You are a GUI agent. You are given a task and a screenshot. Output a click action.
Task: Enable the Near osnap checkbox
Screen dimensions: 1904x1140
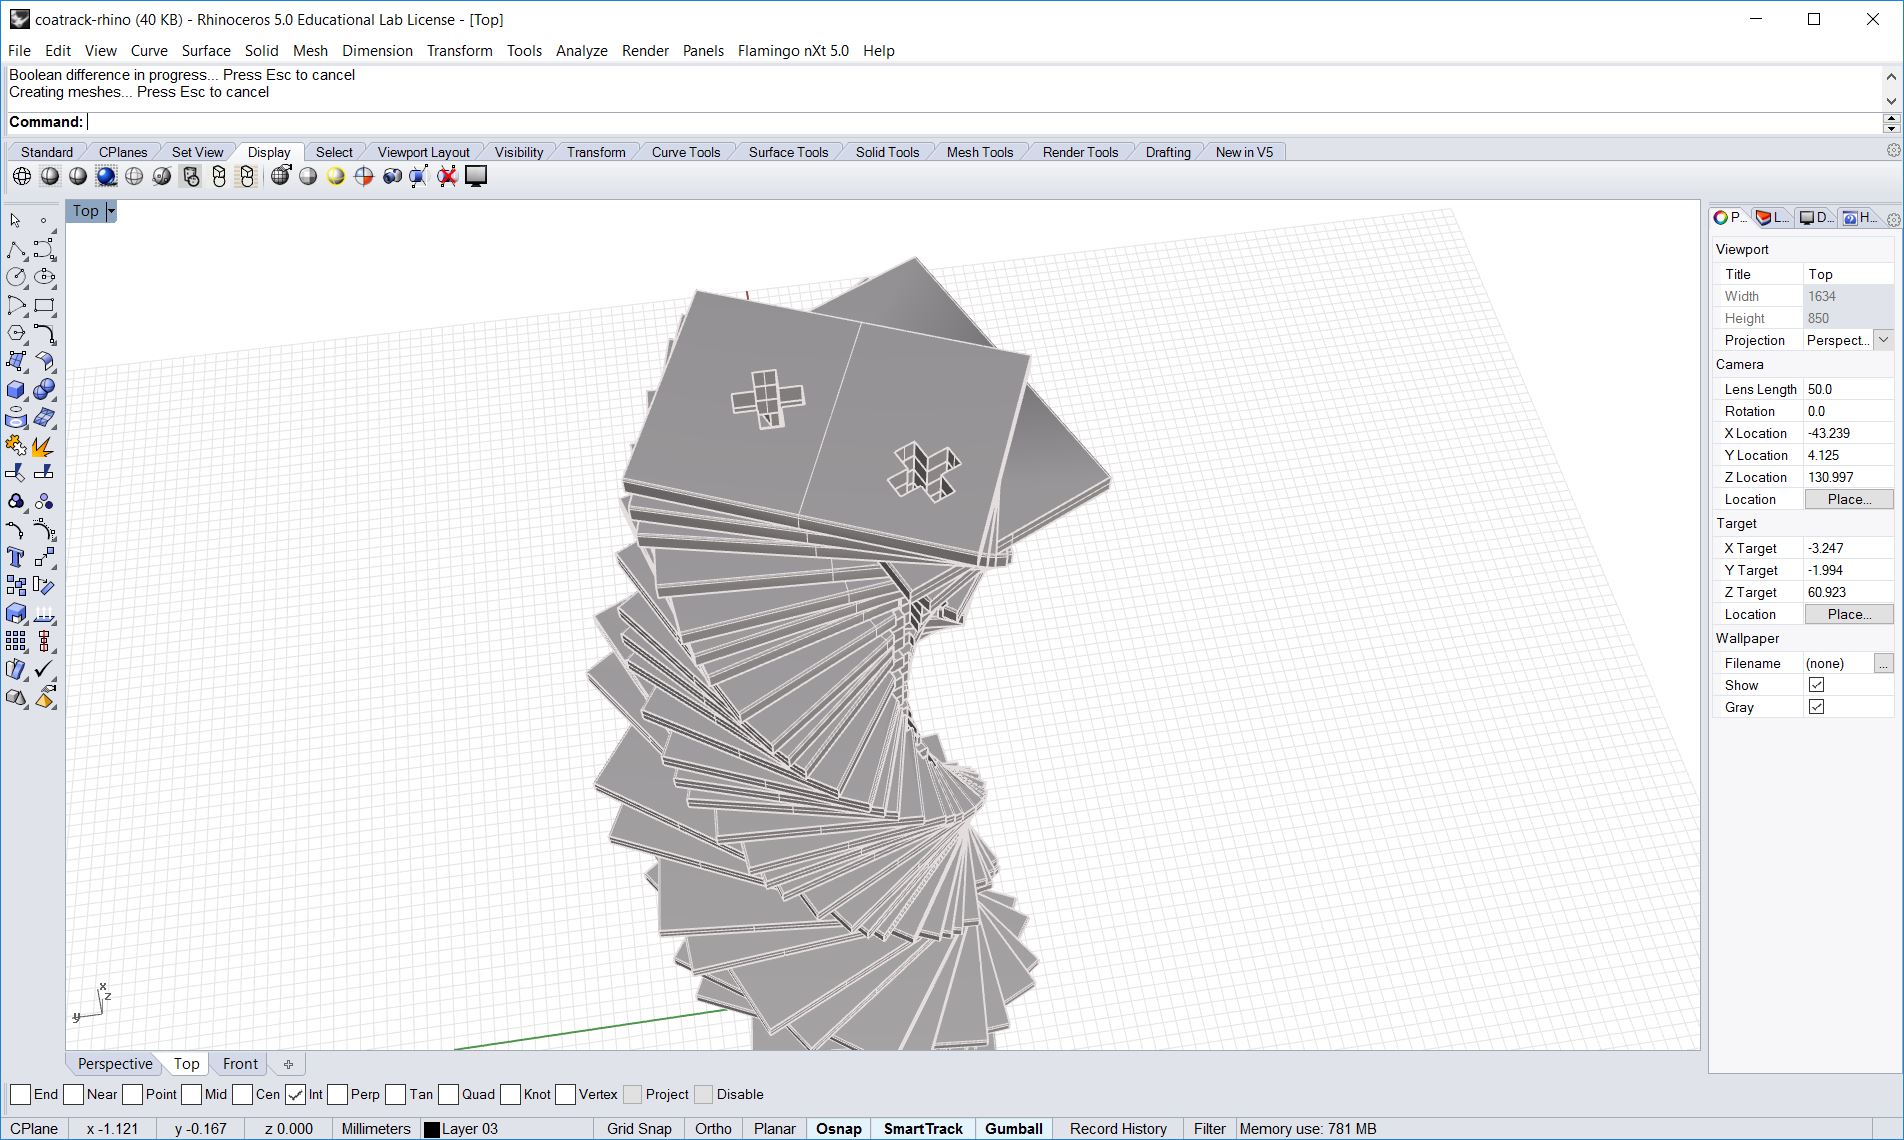(73, 1094)
